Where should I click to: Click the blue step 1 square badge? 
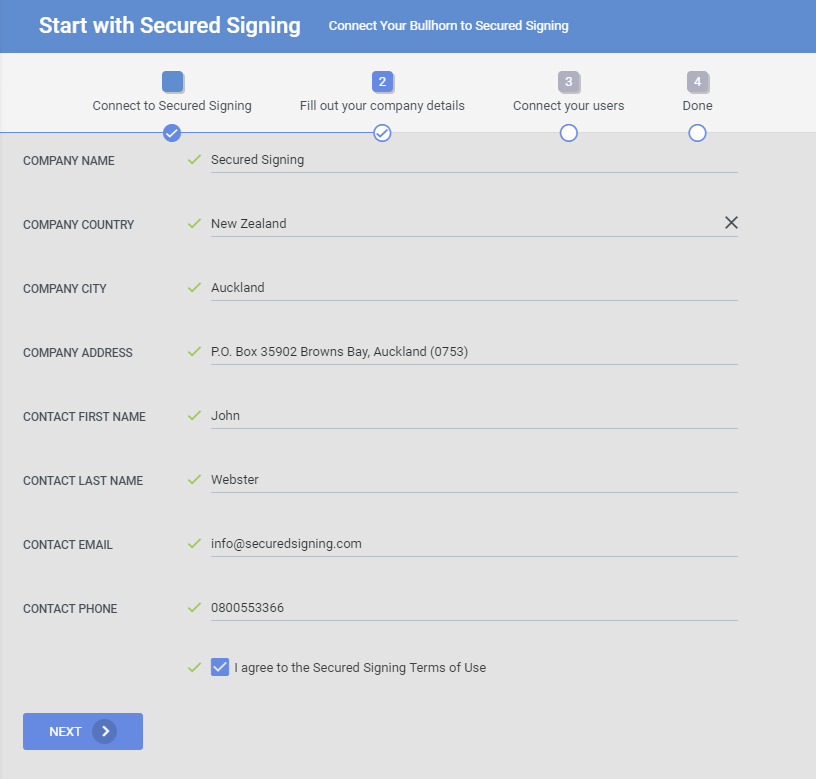pos(172,82)
